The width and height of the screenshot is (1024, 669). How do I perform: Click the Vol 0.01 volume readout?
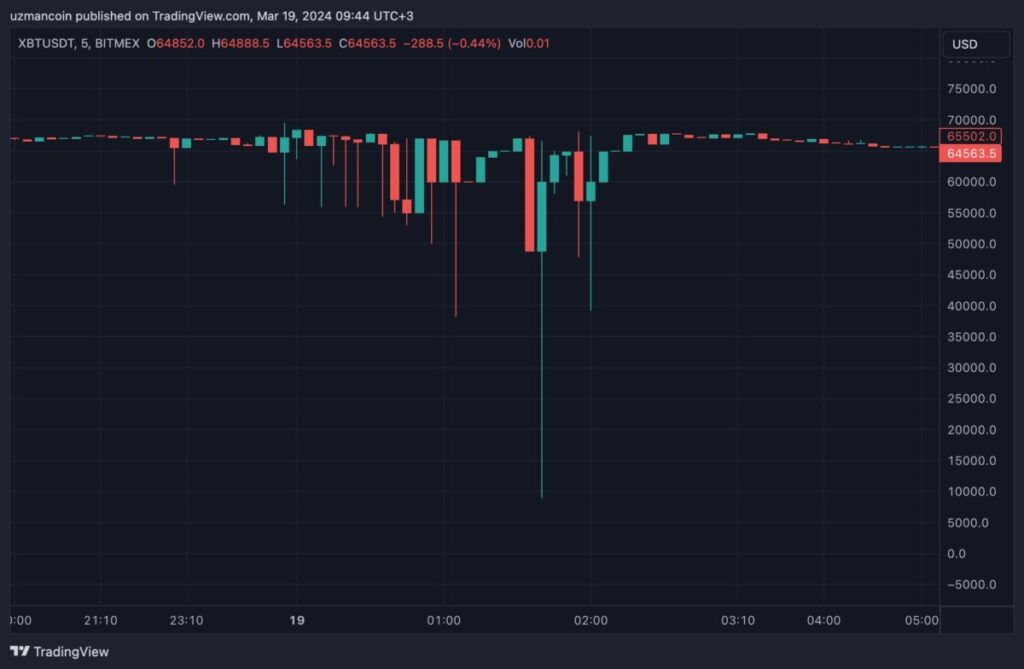pyautogui.click(x=529, y=43)
